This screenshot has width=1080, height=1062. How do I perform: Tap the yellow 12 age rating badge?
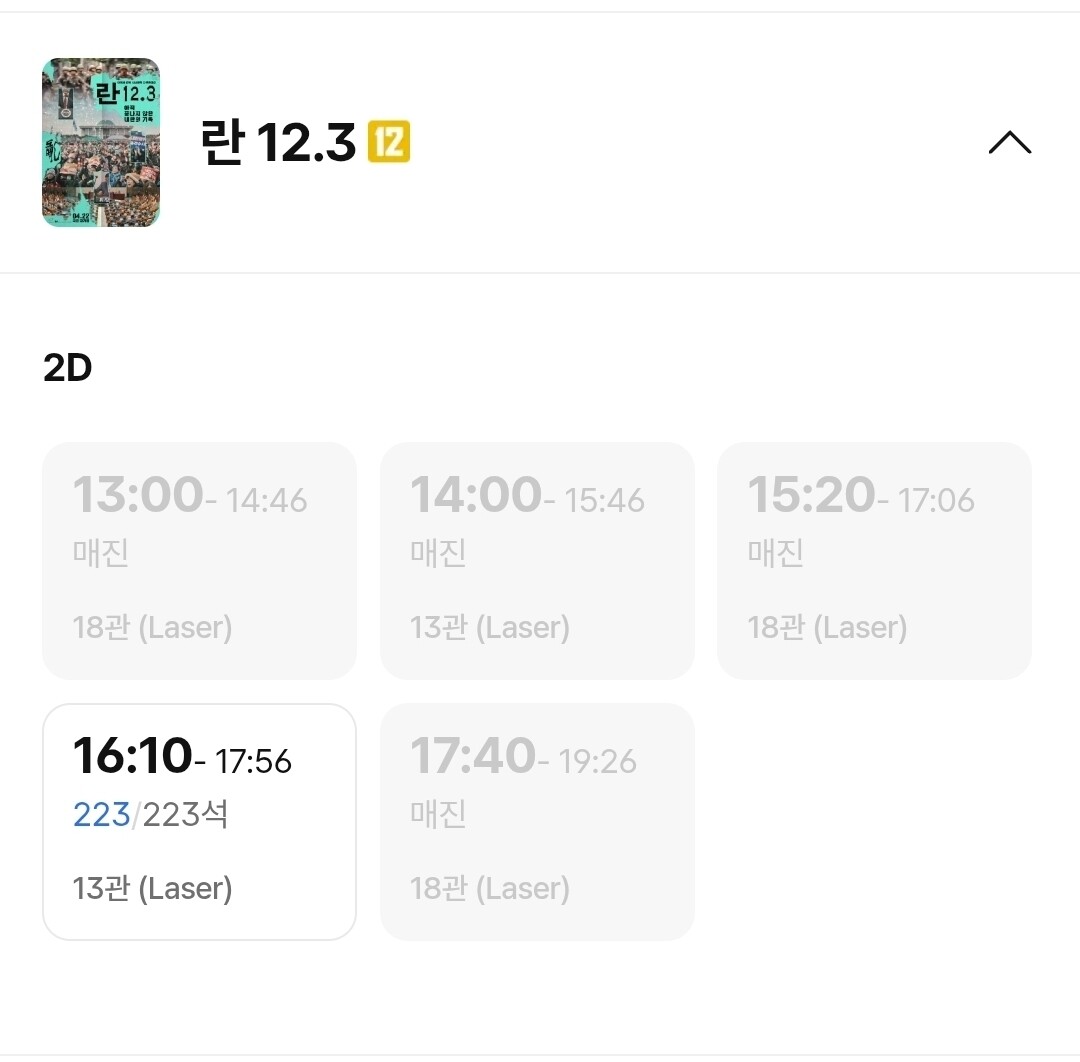[389, 143]
